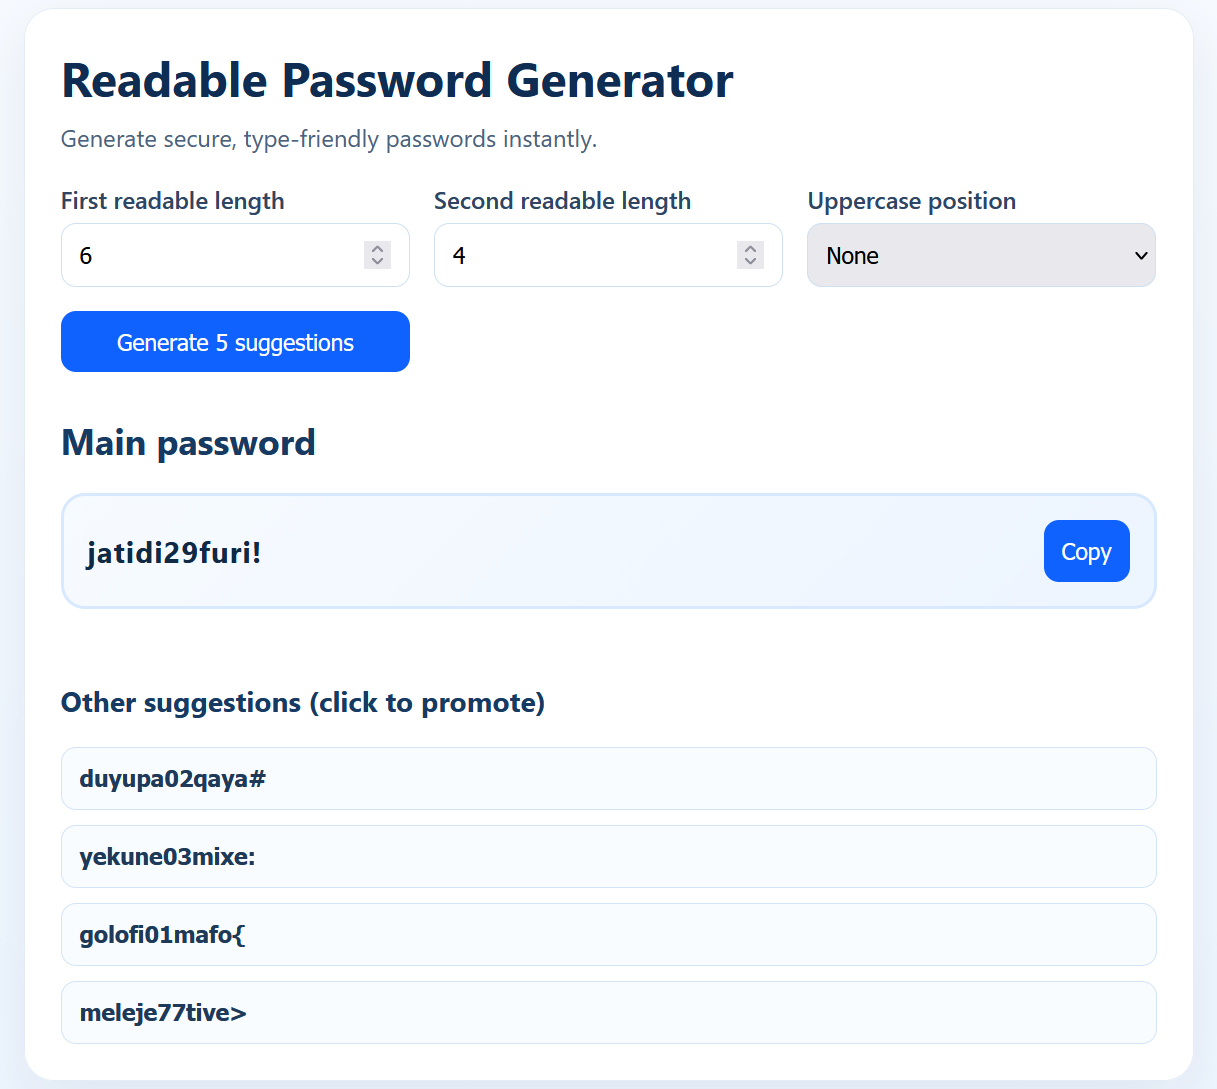
Task: Click the down arrow on second readable length
Action: [x=749, y=262]
